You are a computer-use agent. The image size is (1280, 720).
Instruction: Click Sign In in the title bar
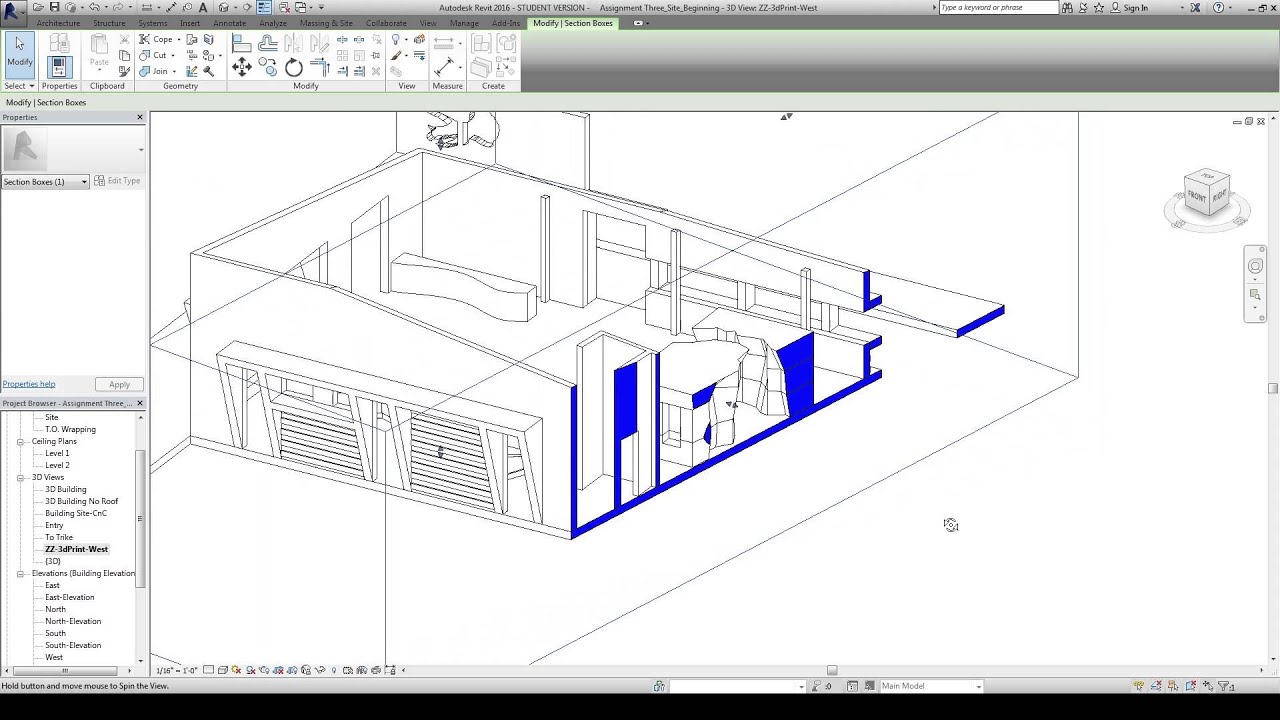click(x=1136, y=8)
